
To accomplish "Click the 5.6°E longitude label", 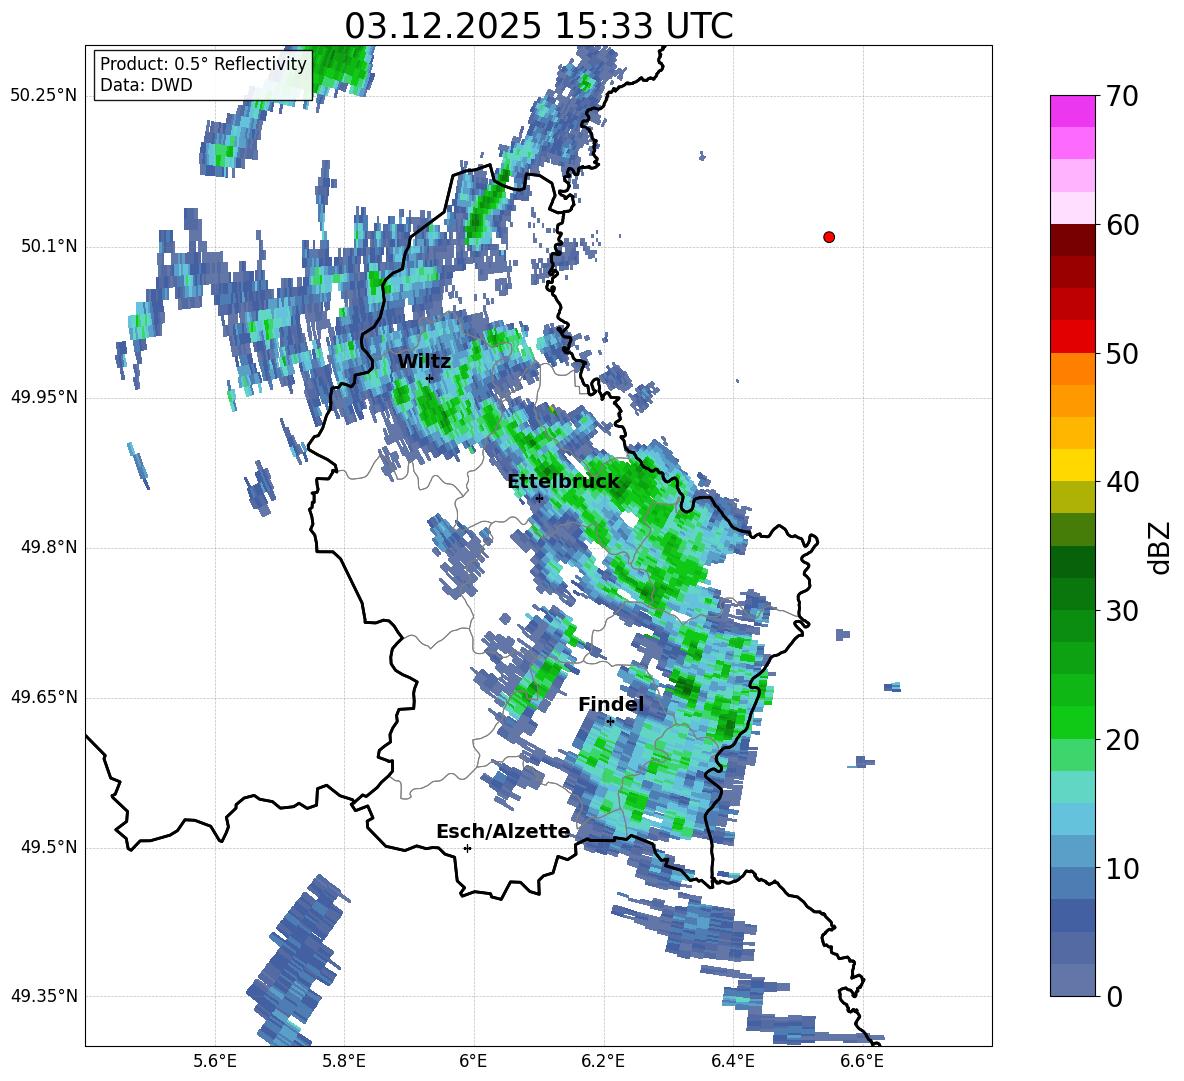I will [x=215, y=1061].
